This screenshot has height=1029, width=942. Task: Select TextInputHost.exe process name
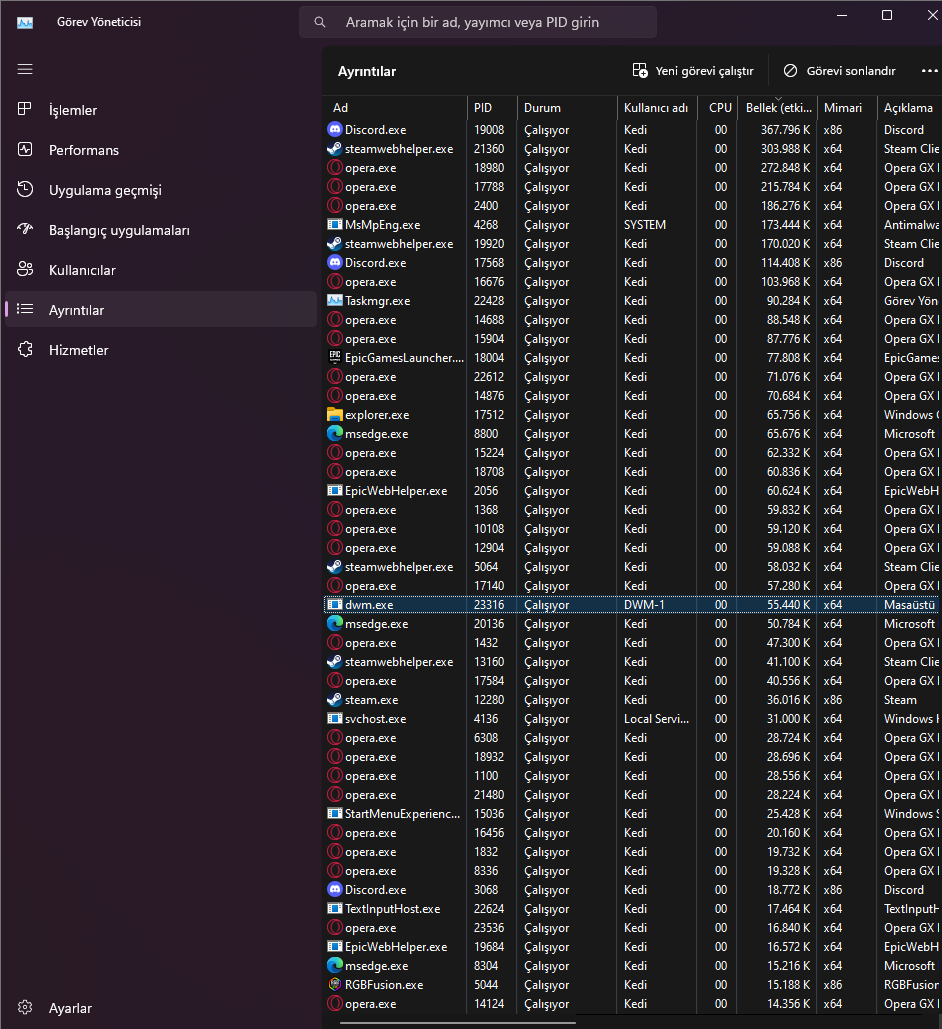click(x=393, y=909)
